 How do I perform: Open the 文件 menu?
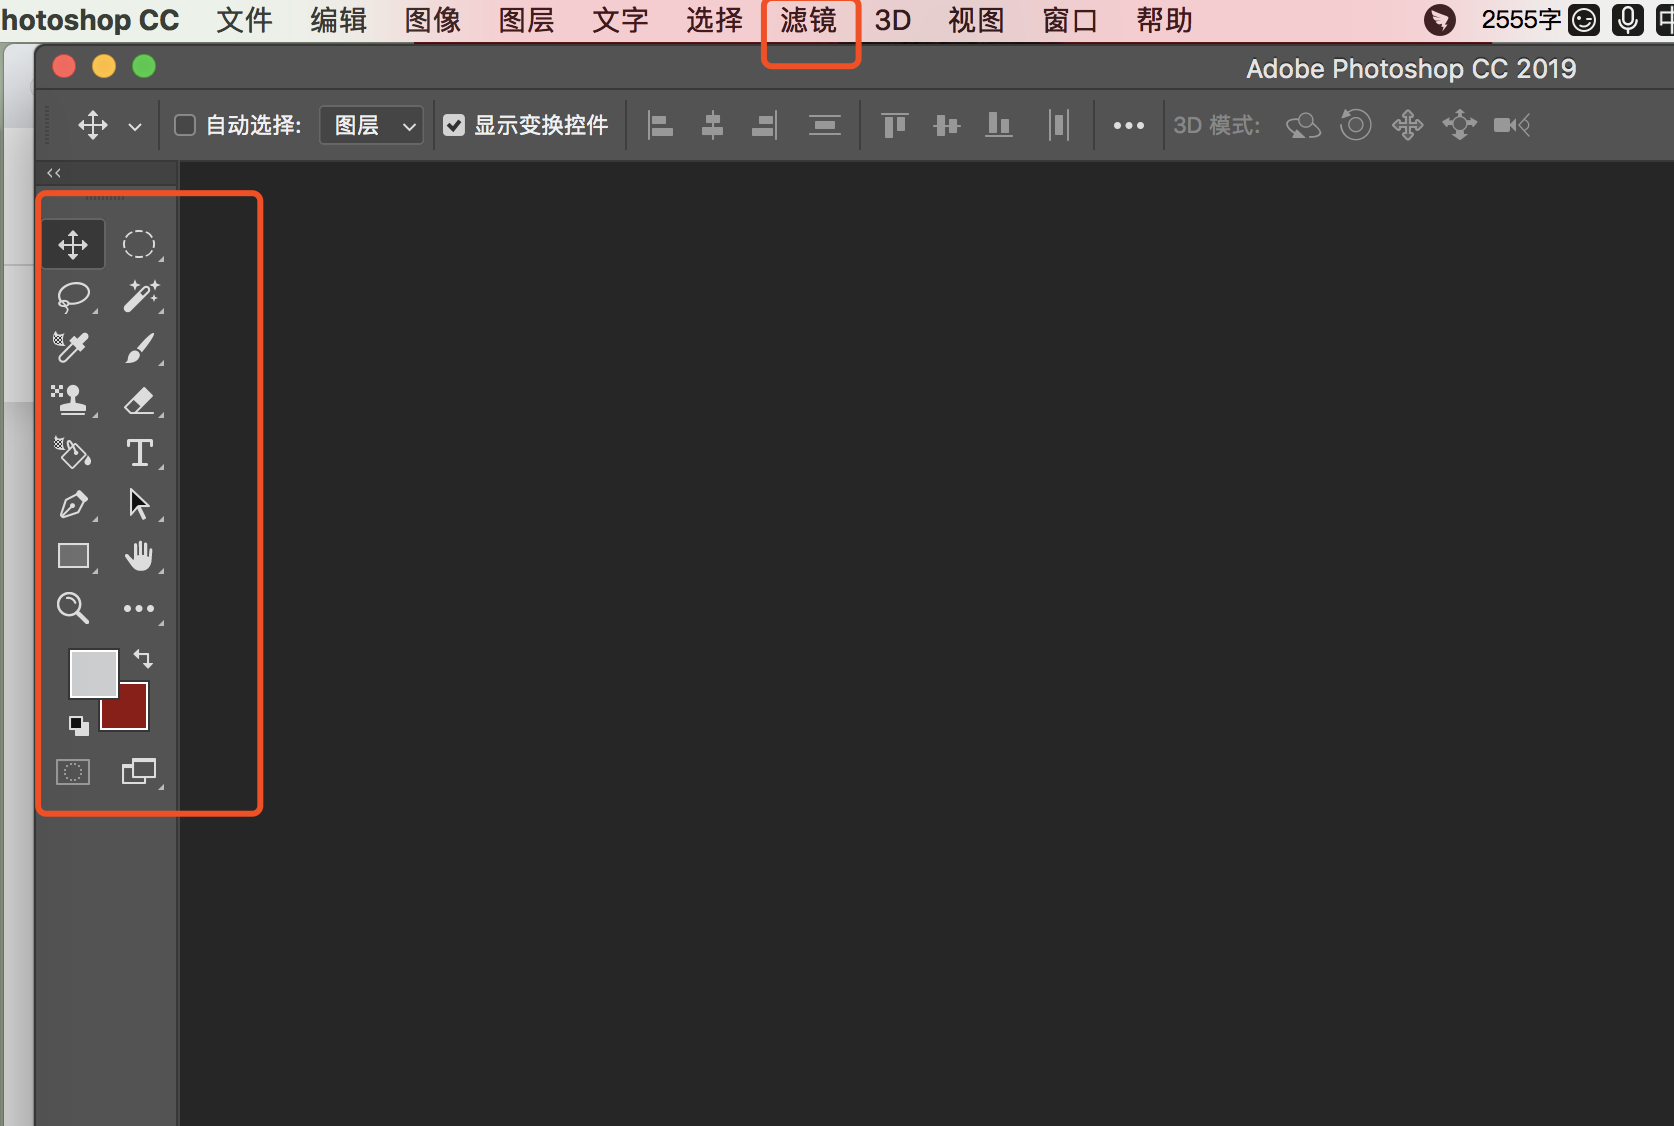click(x=244, y=20)
